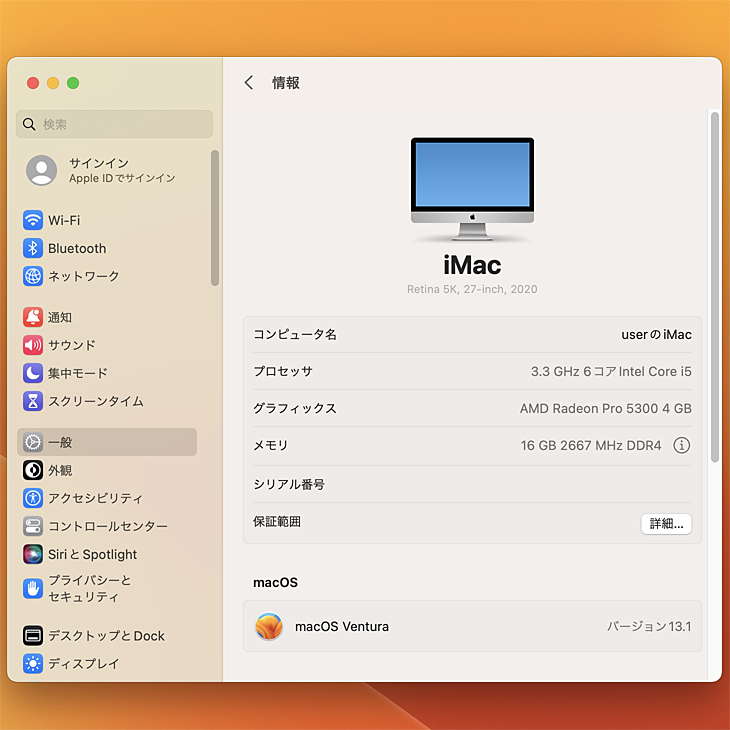This screenshot has width=730, height=730.
Task: Open 外観 settings pane
Action: pyautogui.click(x=60, y=470)
